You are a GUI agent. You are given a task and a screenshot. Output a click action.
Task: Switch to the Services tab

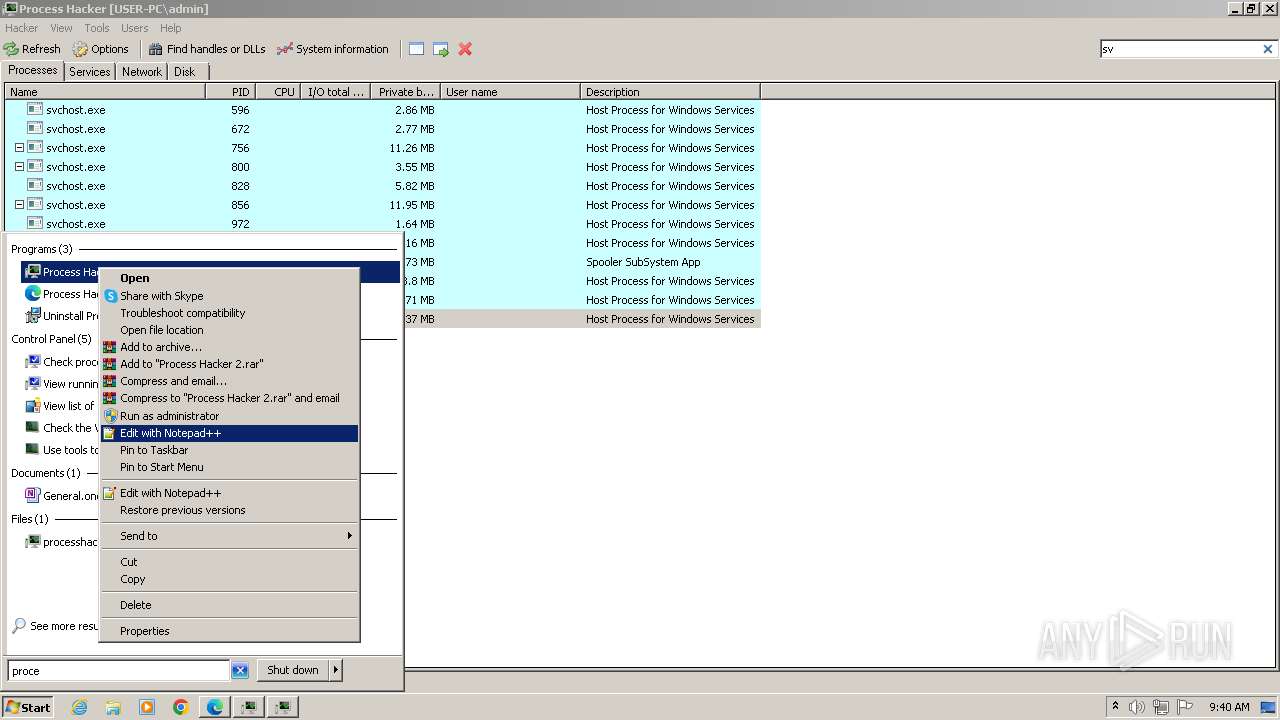[x=89, y=72]
